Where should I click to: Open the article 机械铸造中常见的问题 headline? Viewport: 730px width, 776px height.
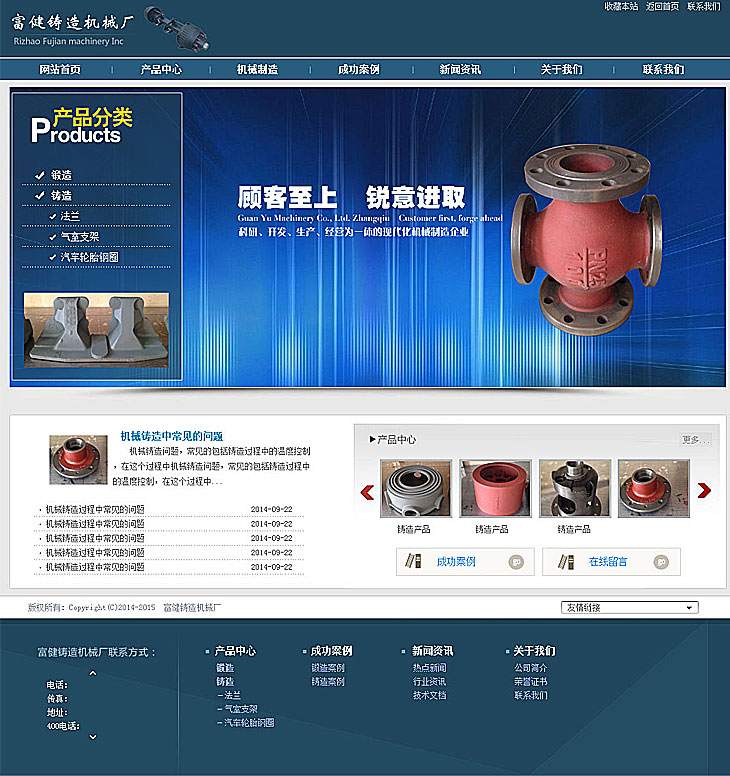tap(171, 436)
